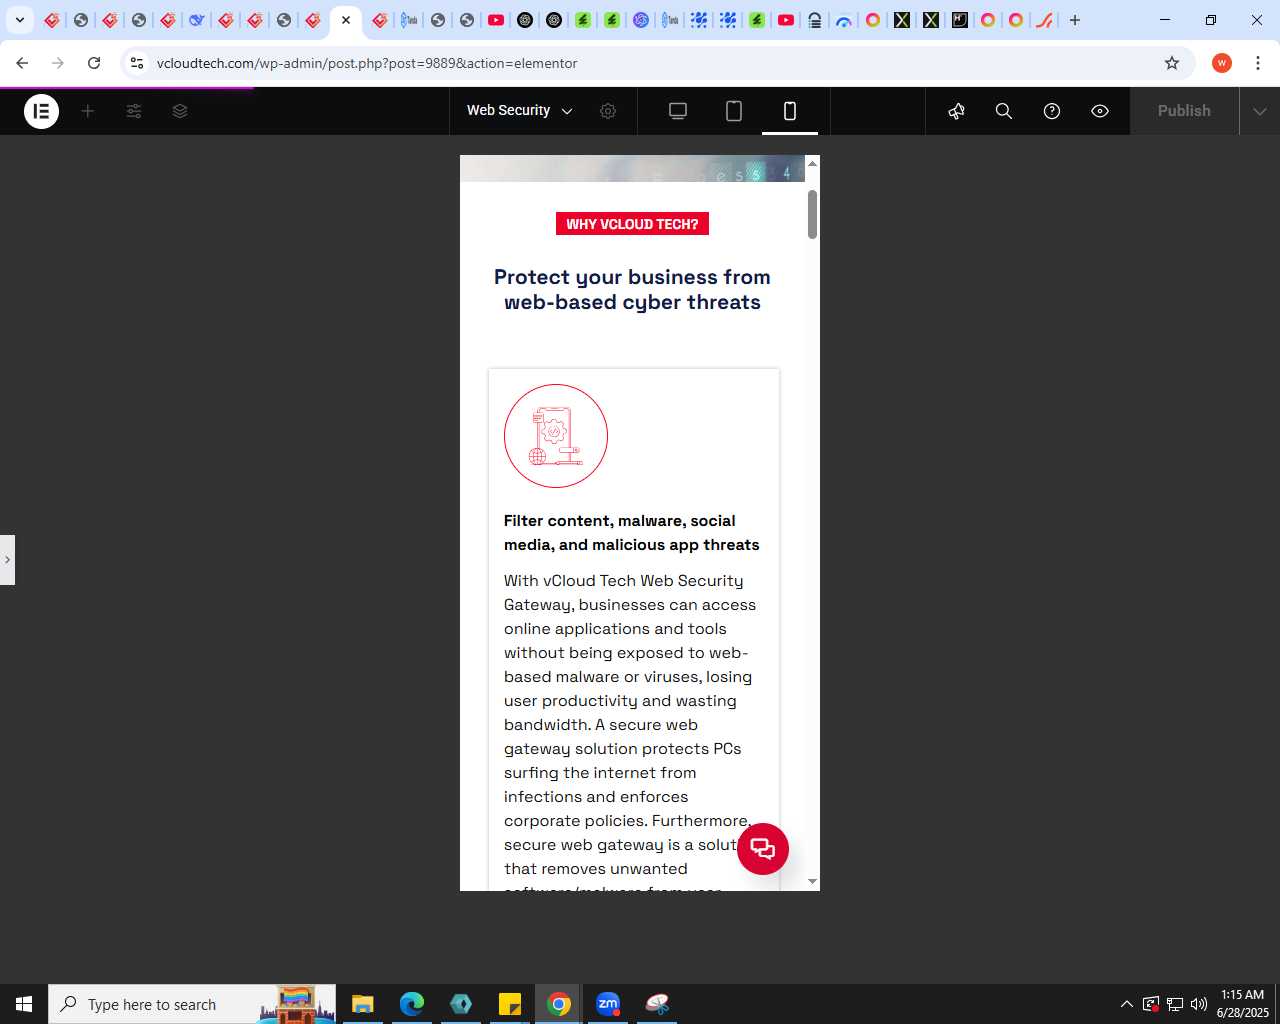
Task: Open What's New megaphone icon
Action: [x=956, y=111]
